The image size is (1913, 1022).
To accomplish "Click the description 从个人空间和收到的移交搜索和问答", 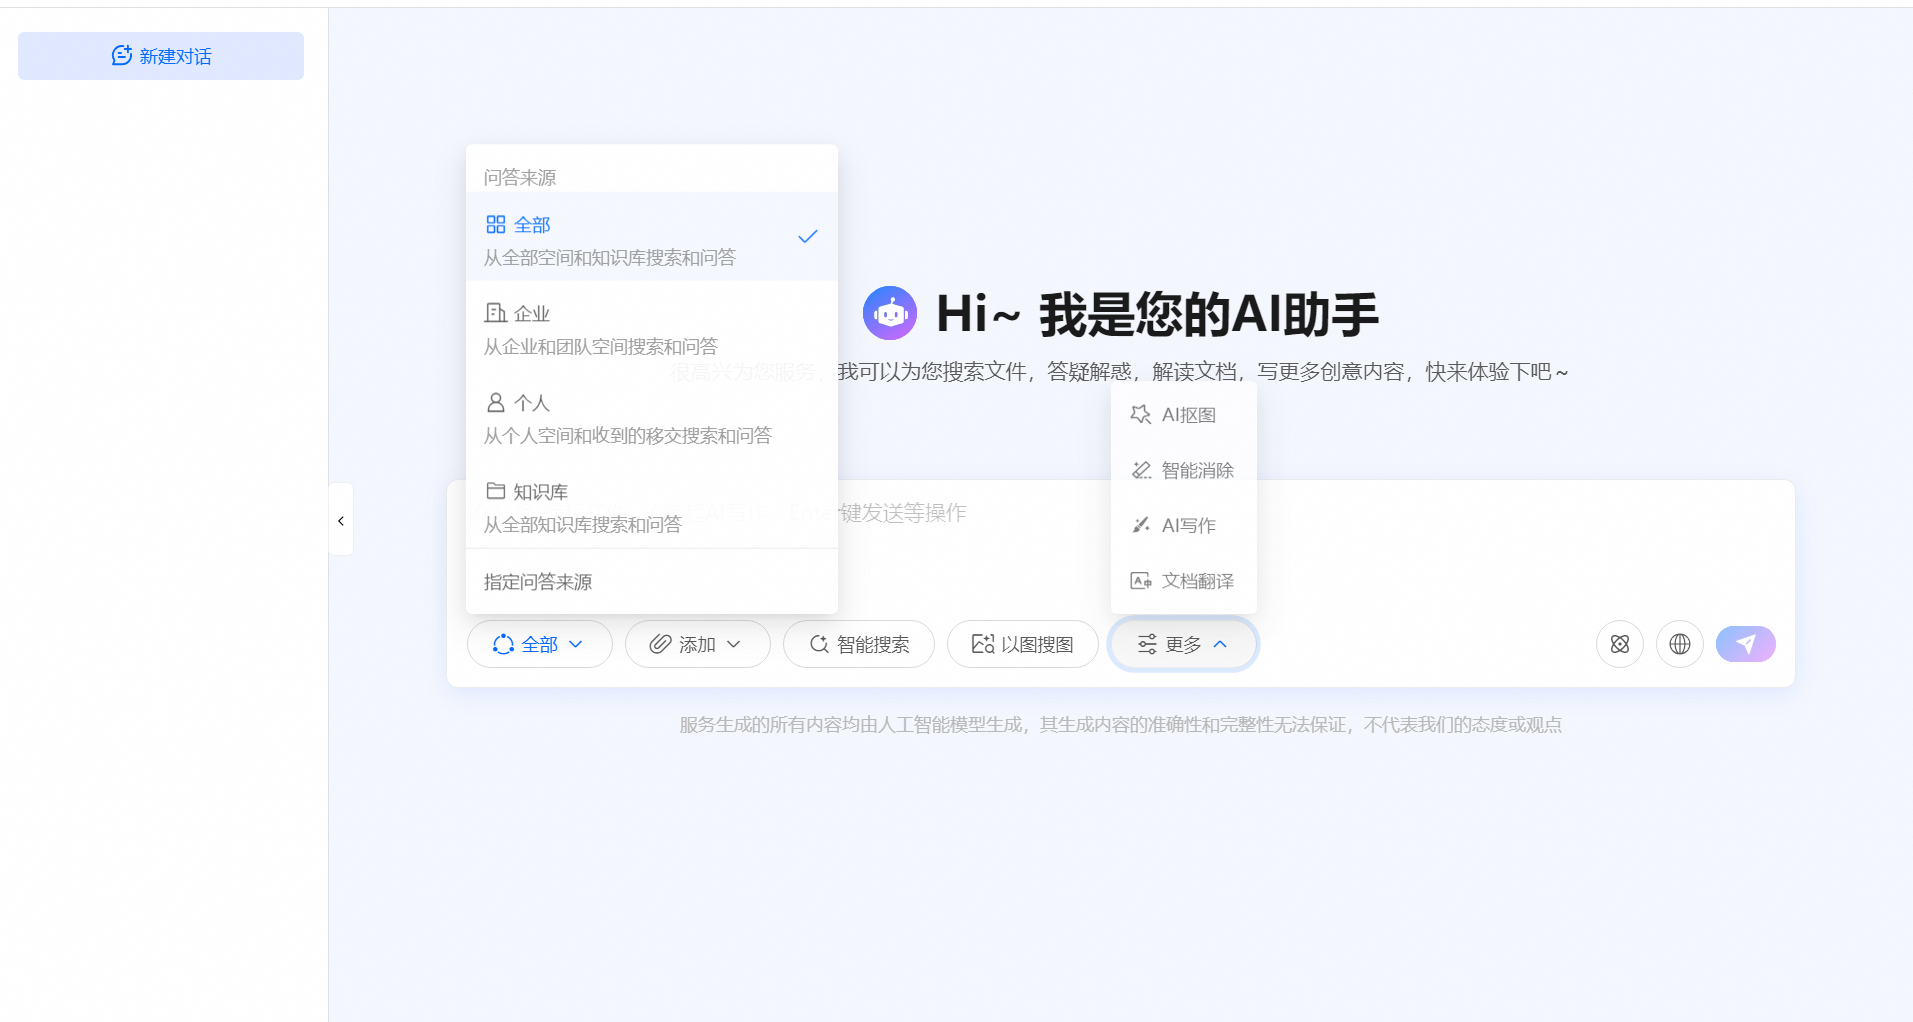I will 628,436.
